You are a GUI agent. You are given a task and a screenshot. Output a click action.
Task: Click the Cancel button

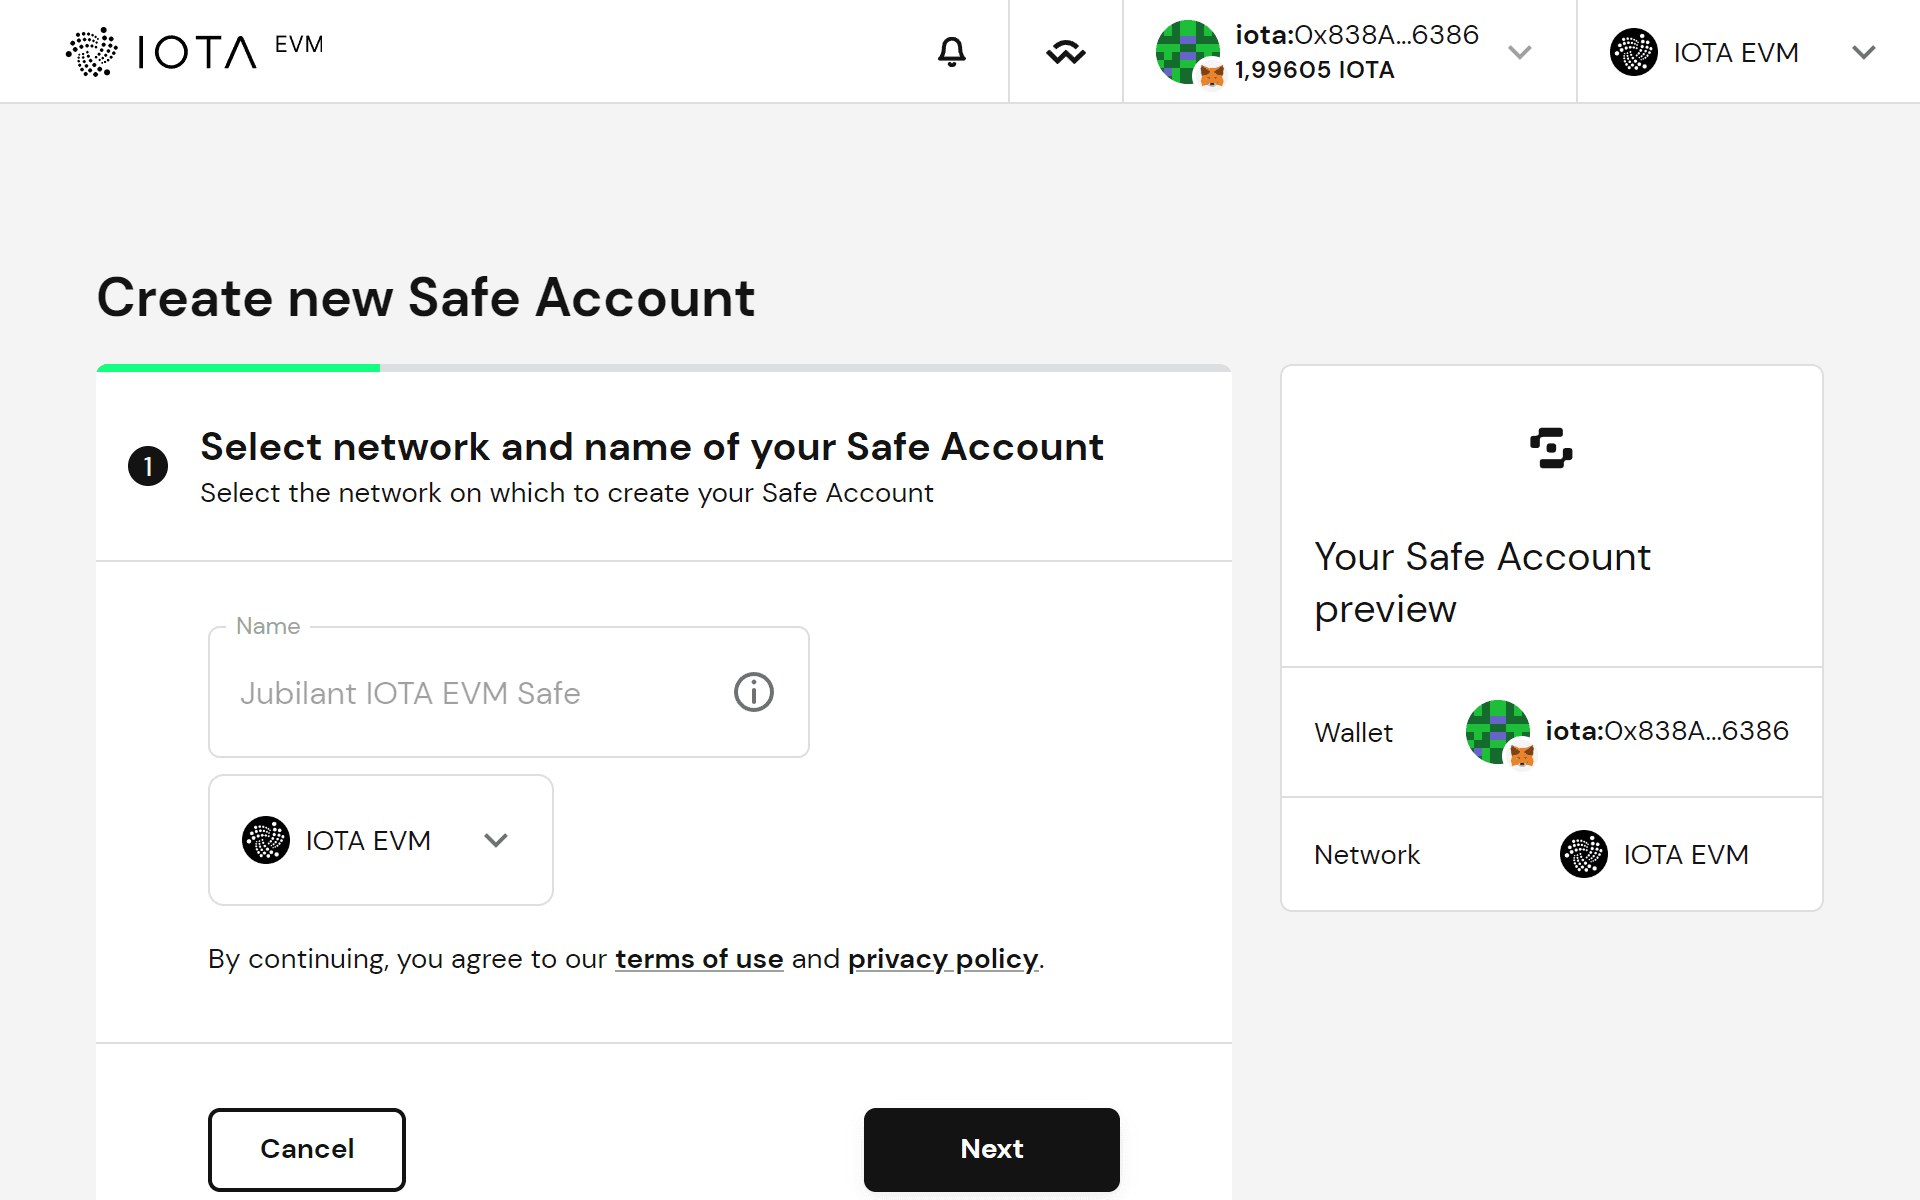click(x=306, y=1149)
